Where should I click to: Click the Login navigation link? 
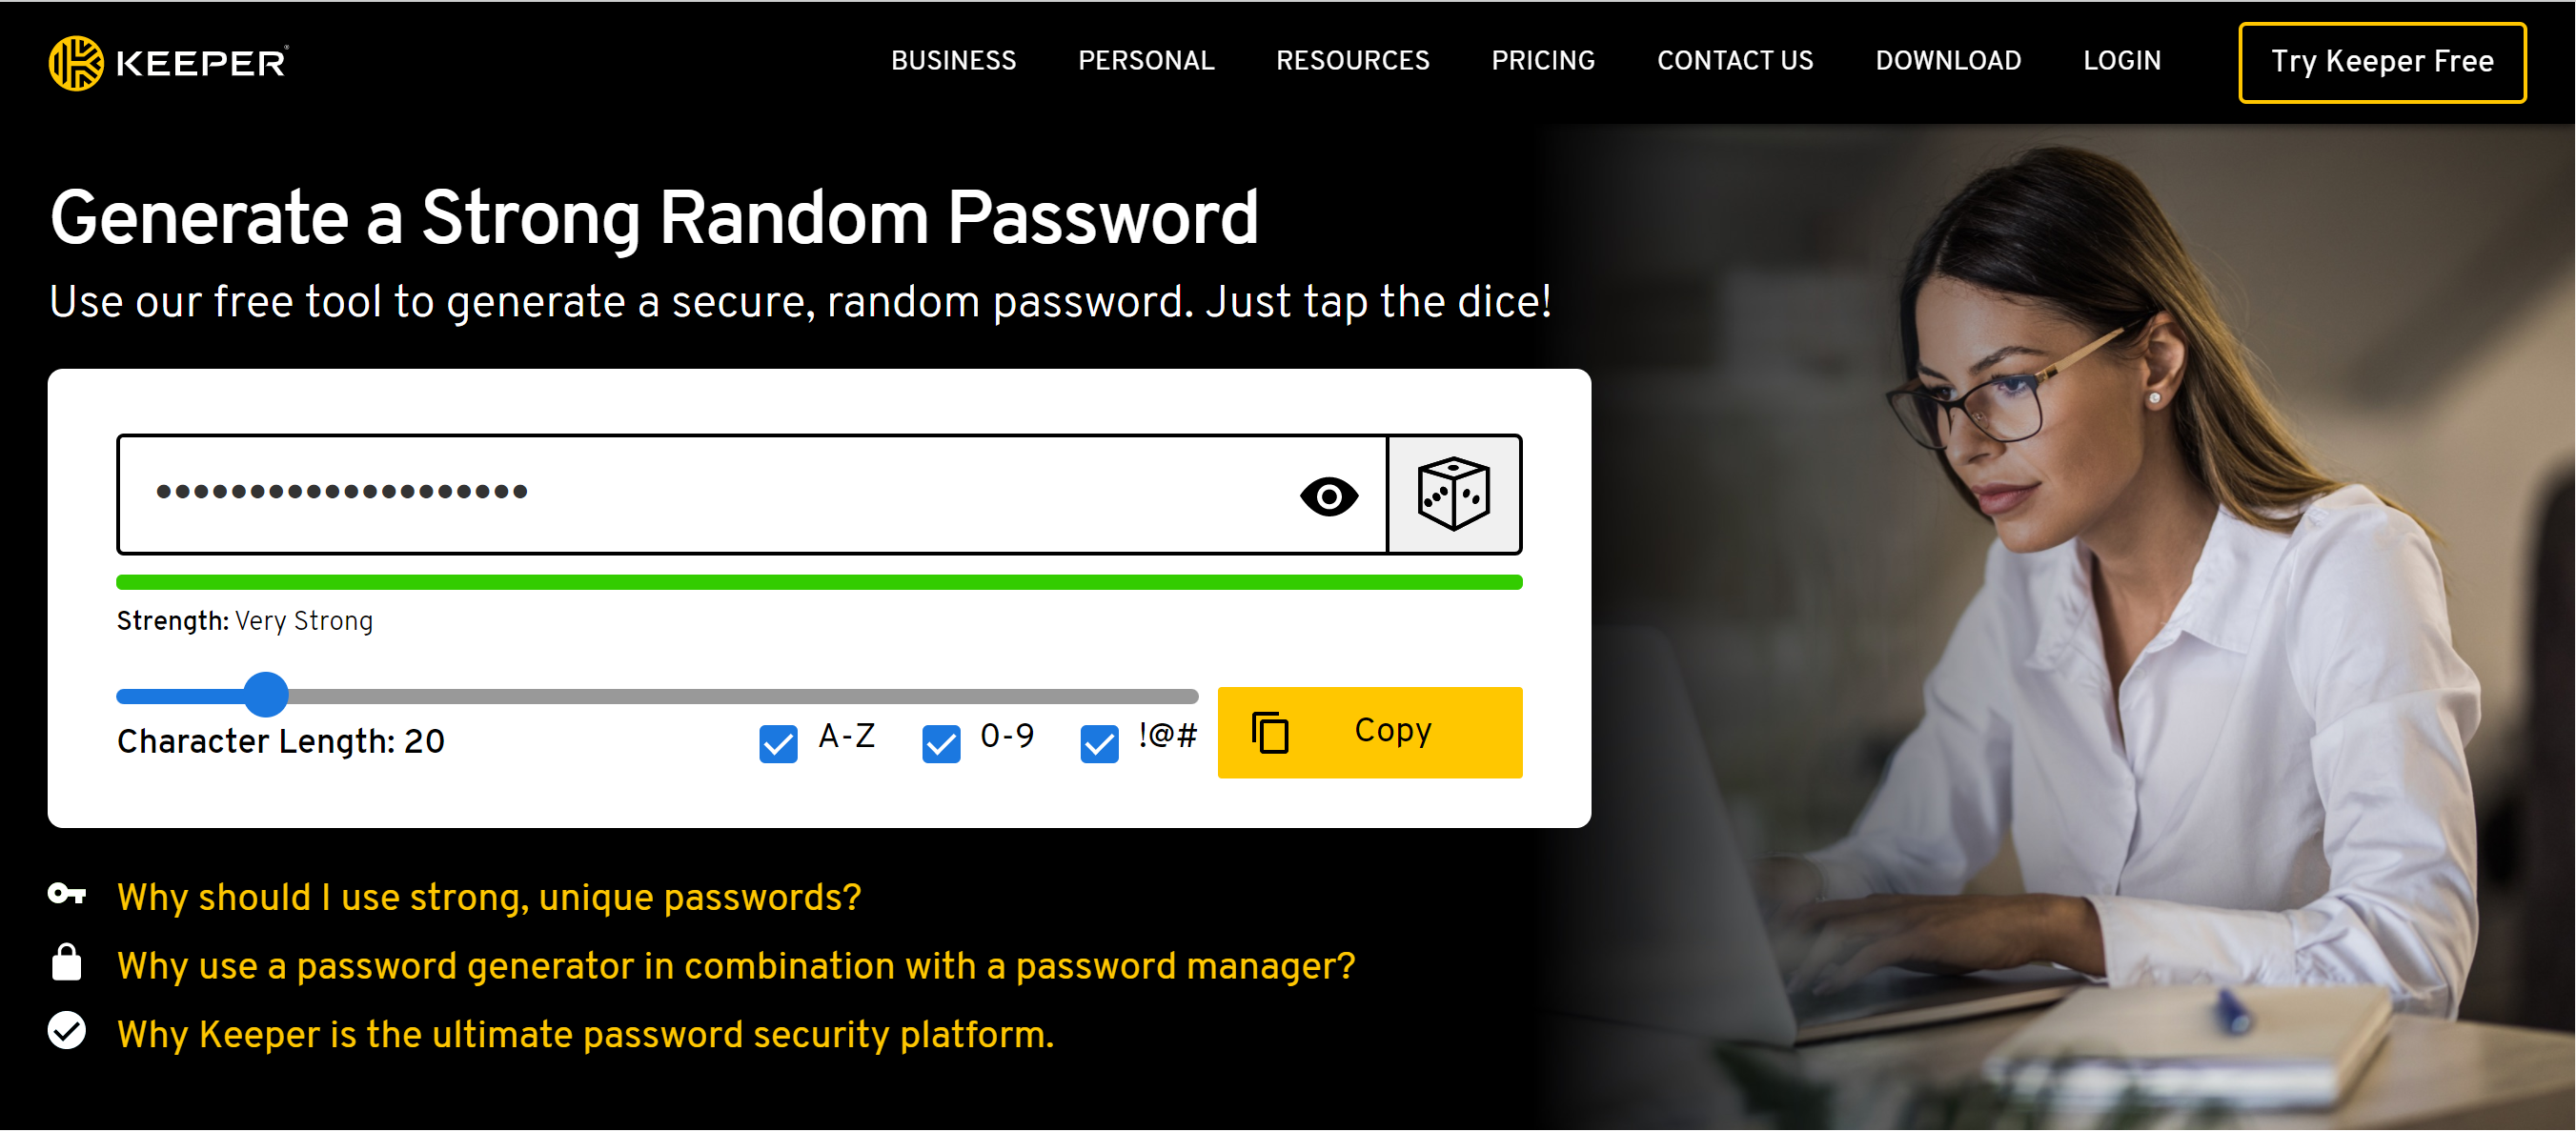2122,61
